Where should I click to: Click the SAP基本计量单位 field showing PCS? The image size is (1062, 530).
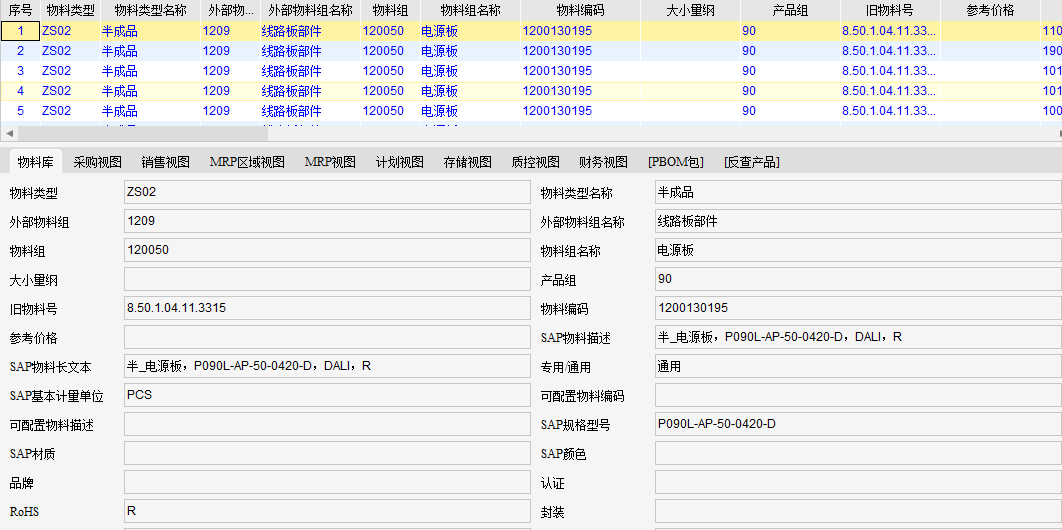point(327,395)
